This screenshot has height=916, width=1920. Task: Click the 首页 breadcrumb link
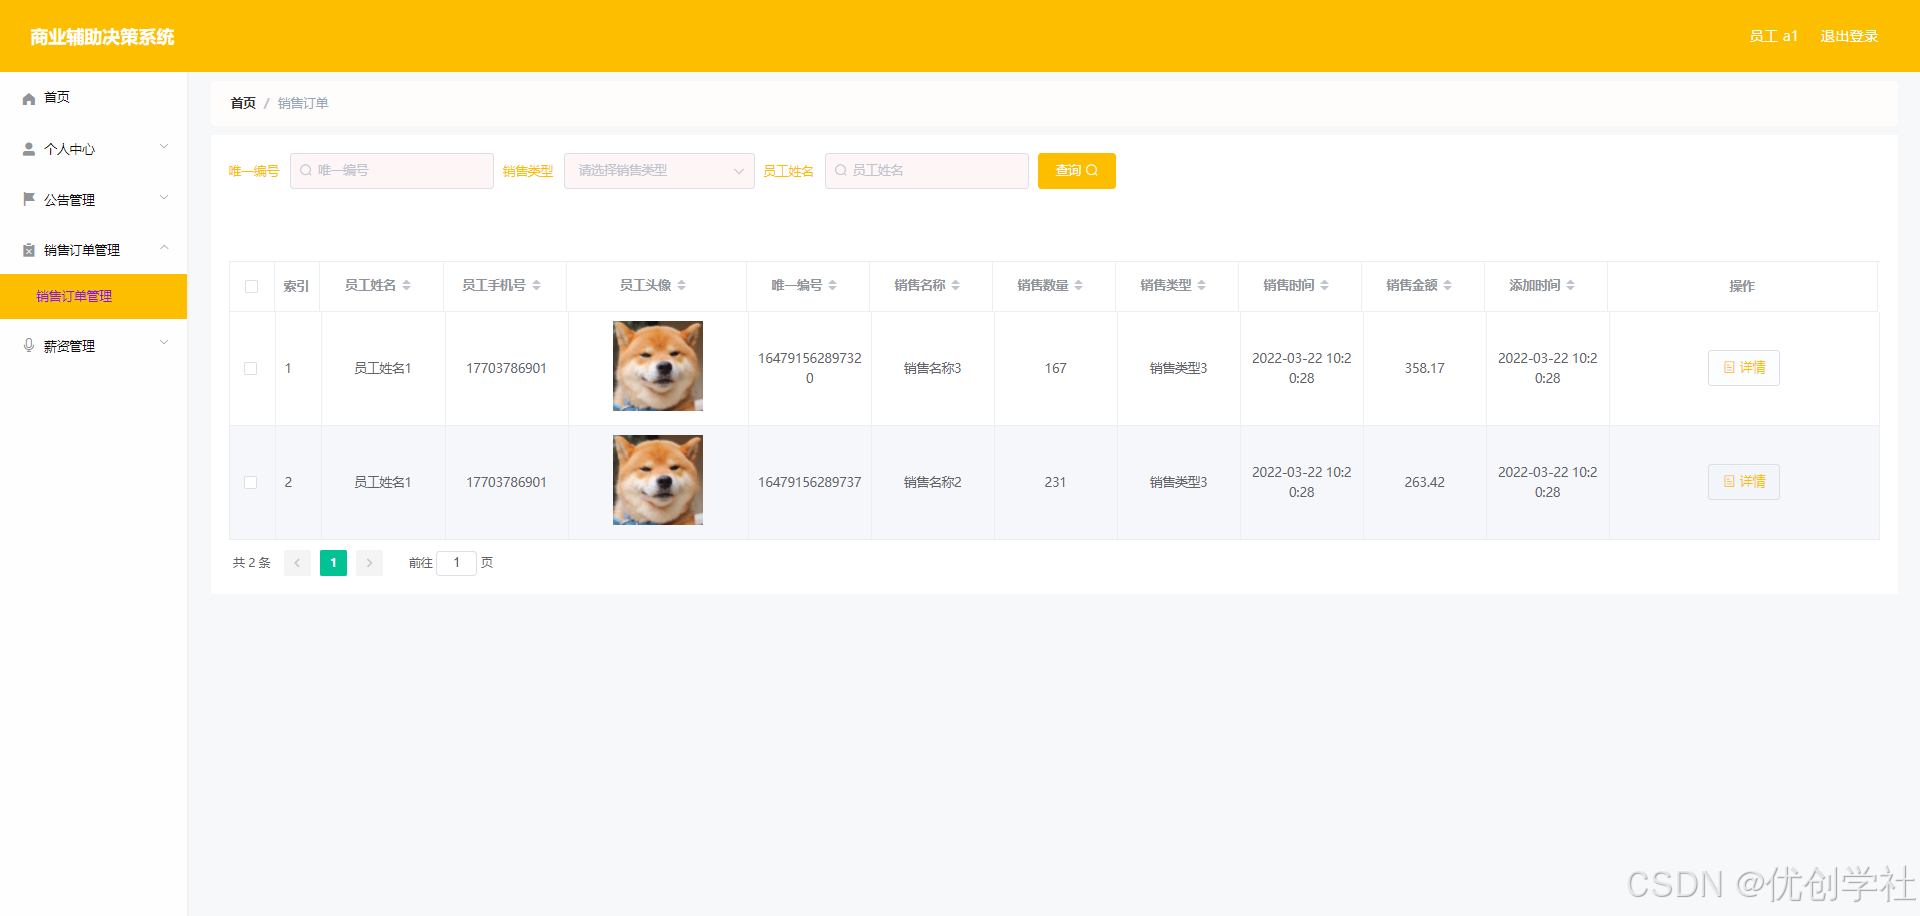(x=243, y=103)
